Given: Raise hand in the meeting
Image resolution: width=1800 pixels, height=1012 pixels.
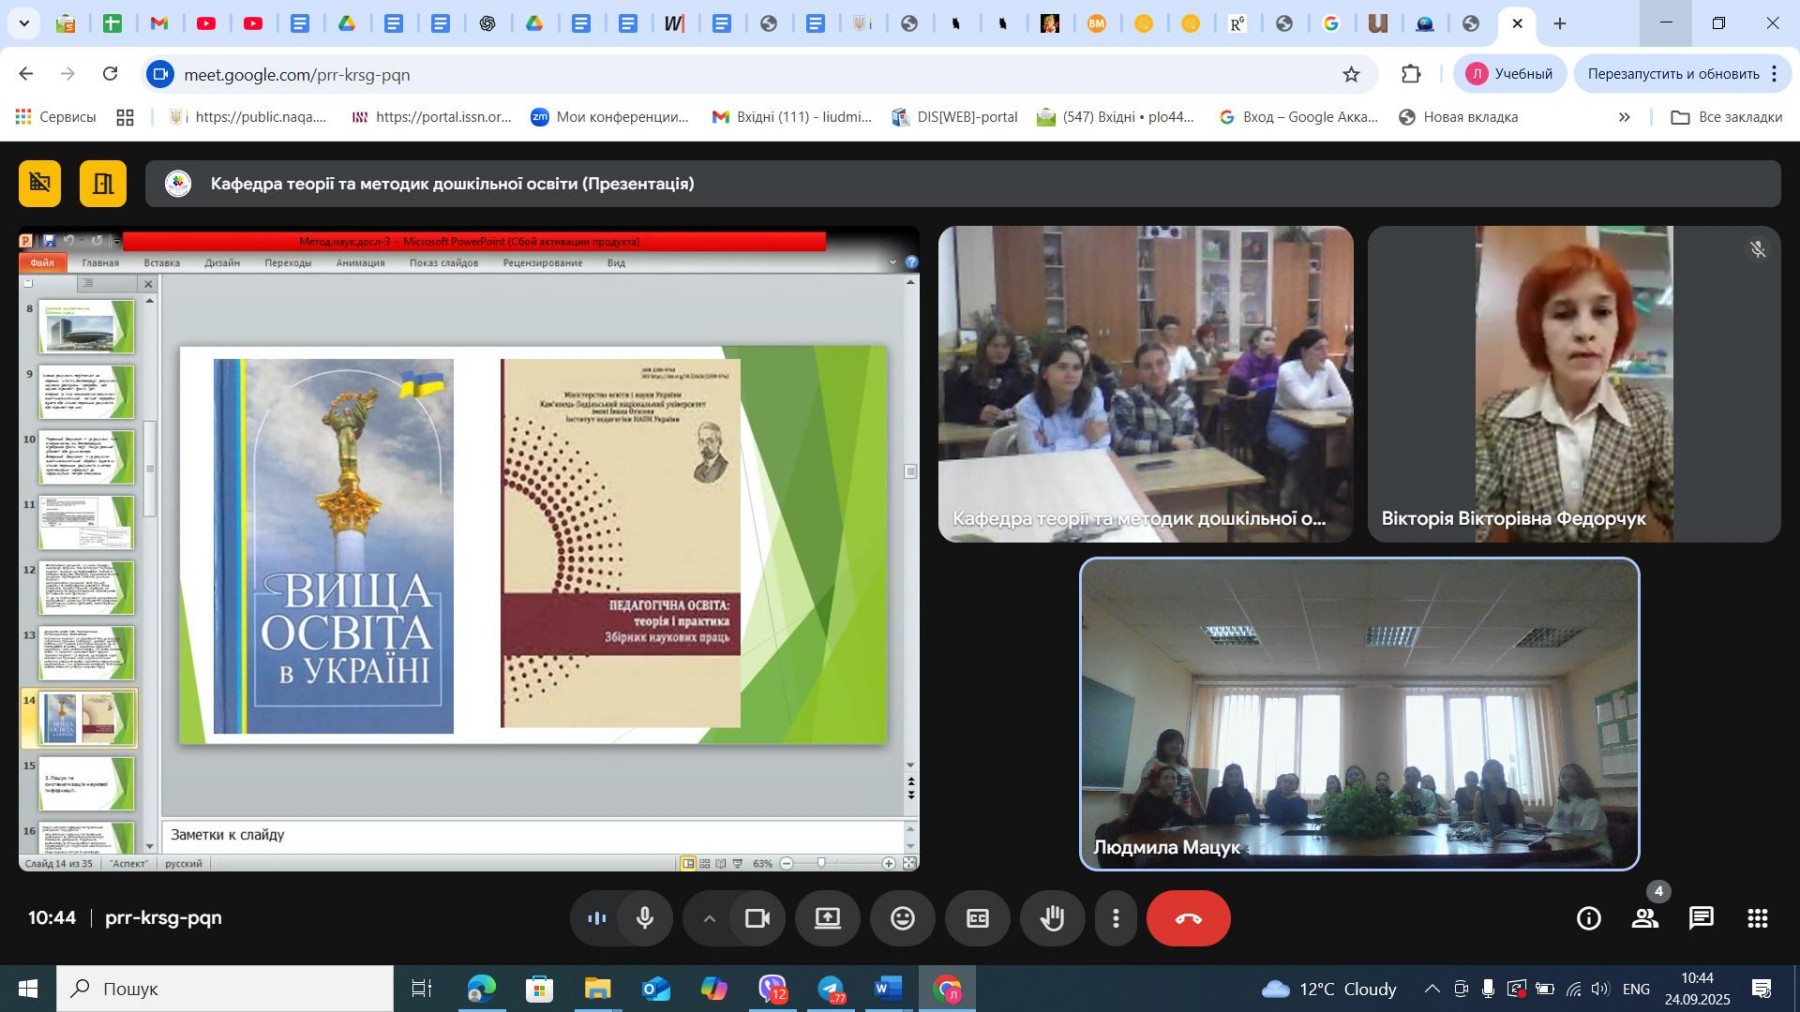Looking at the screenshot, I should 1052,918.
